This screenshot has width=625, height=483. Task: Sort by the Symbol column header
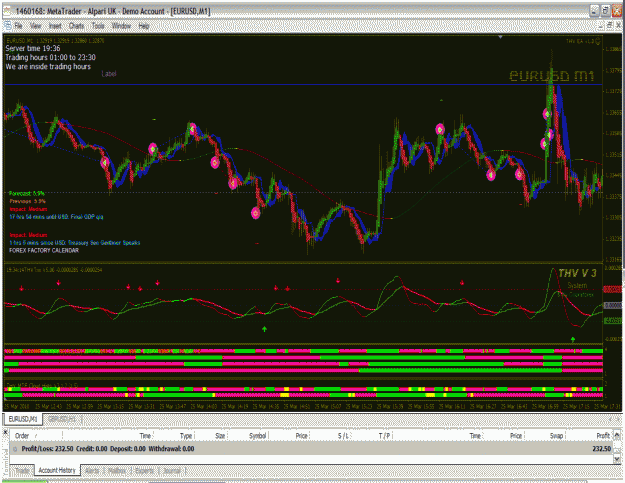(257, 436)
